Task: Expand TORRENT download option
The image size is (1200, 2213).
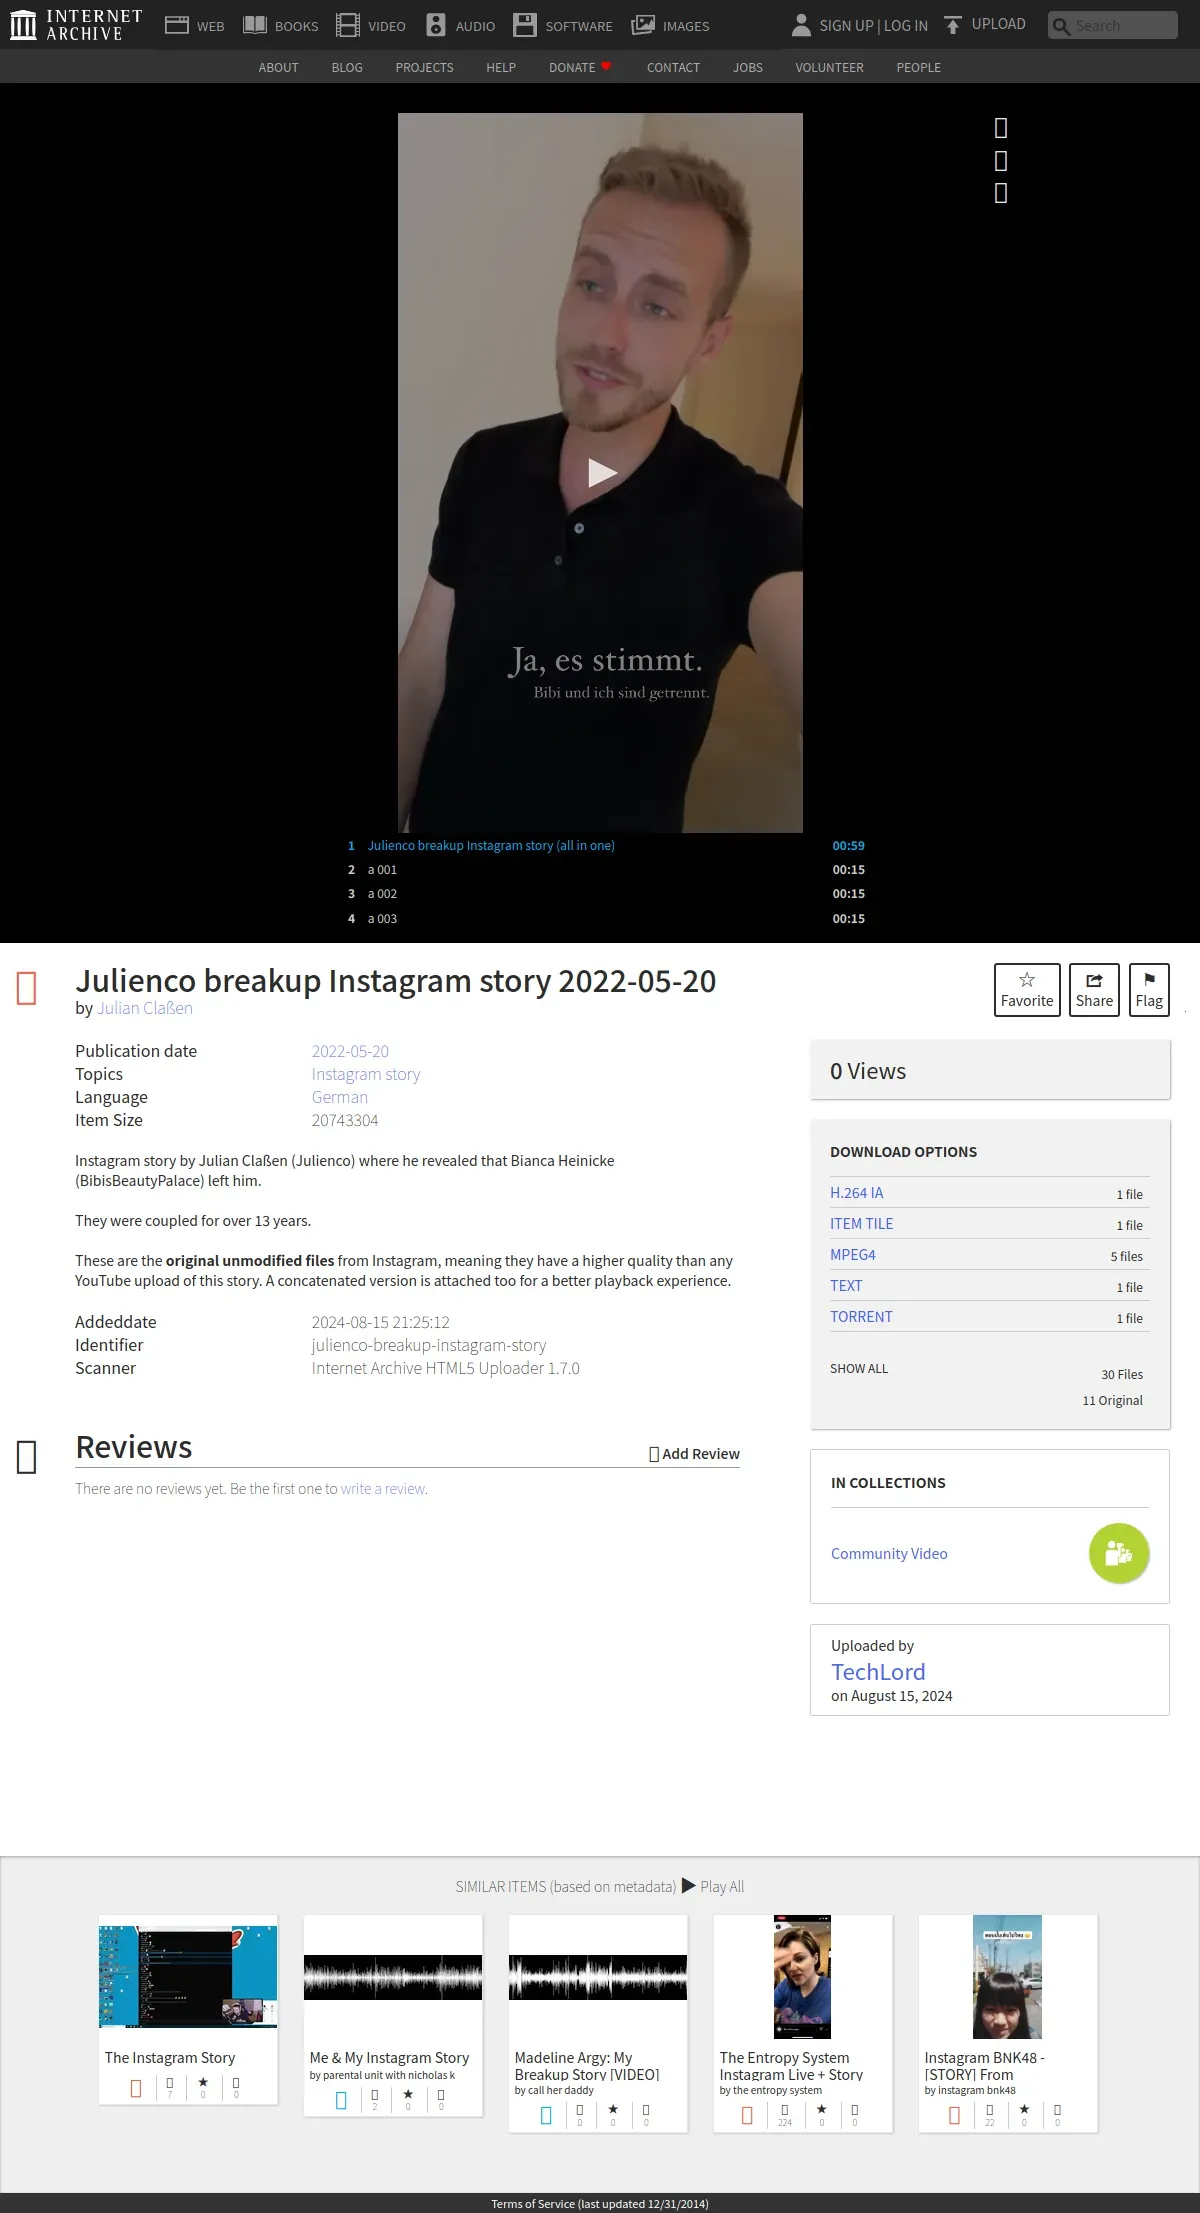Action: tap(861, 1317)
